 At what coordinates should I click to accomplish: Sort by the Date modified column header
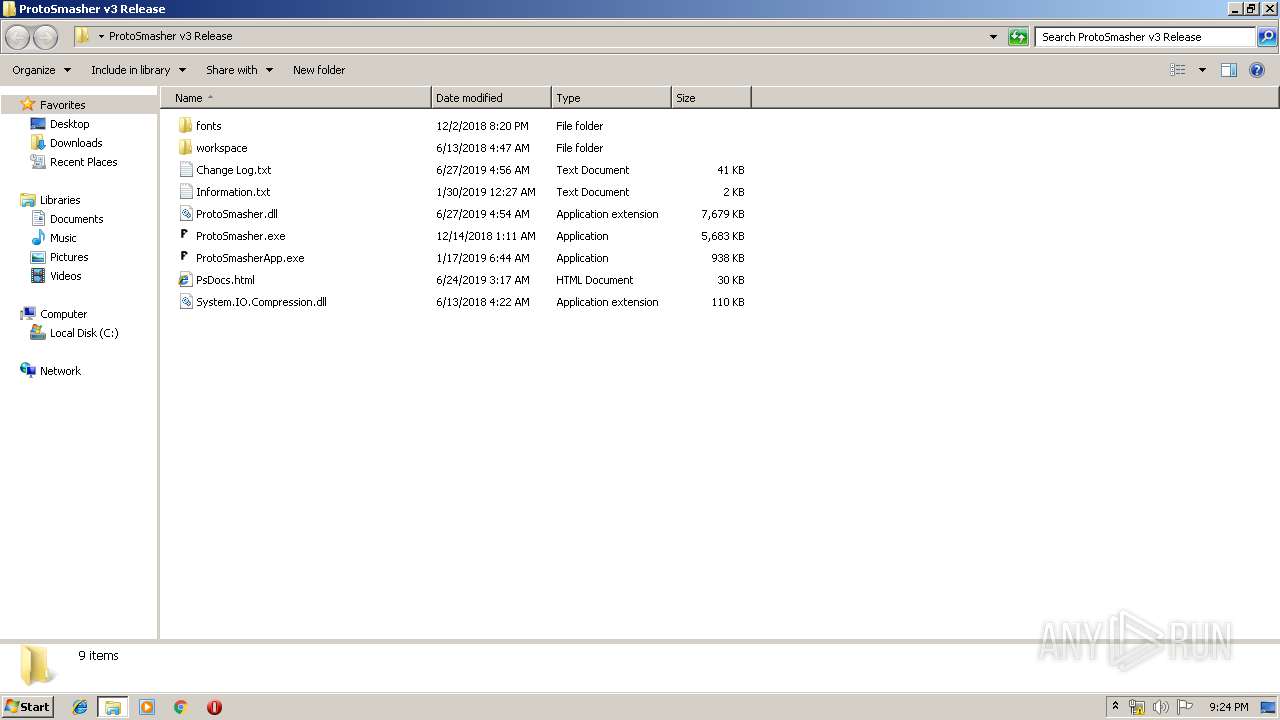491,98
